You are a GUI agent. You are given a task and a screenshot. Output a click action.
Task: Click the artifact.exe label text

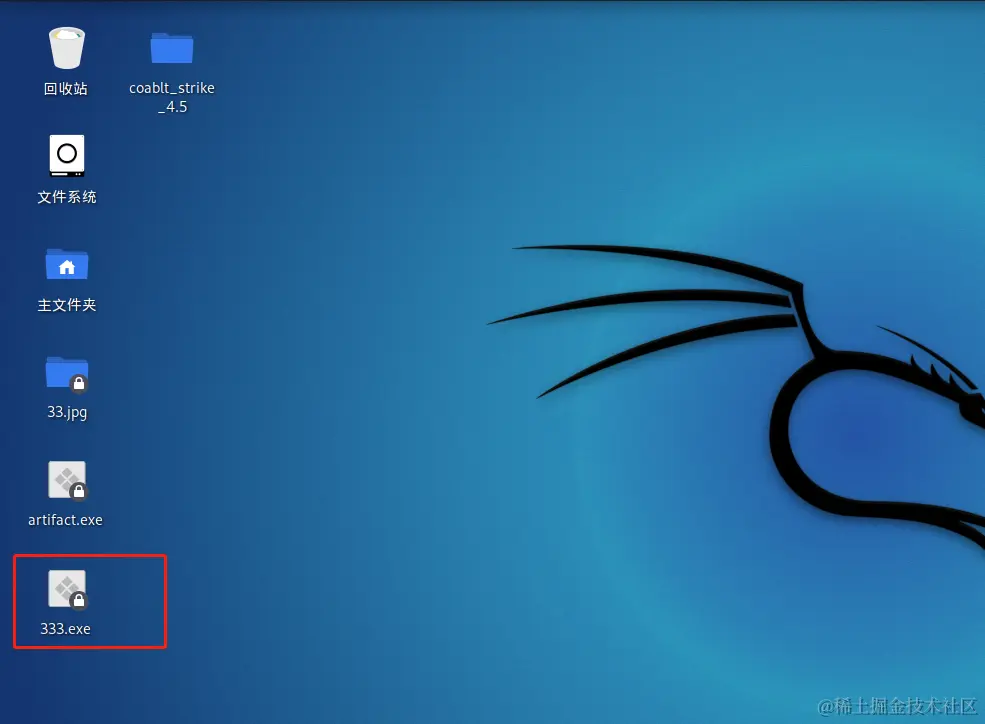point(65,520)
